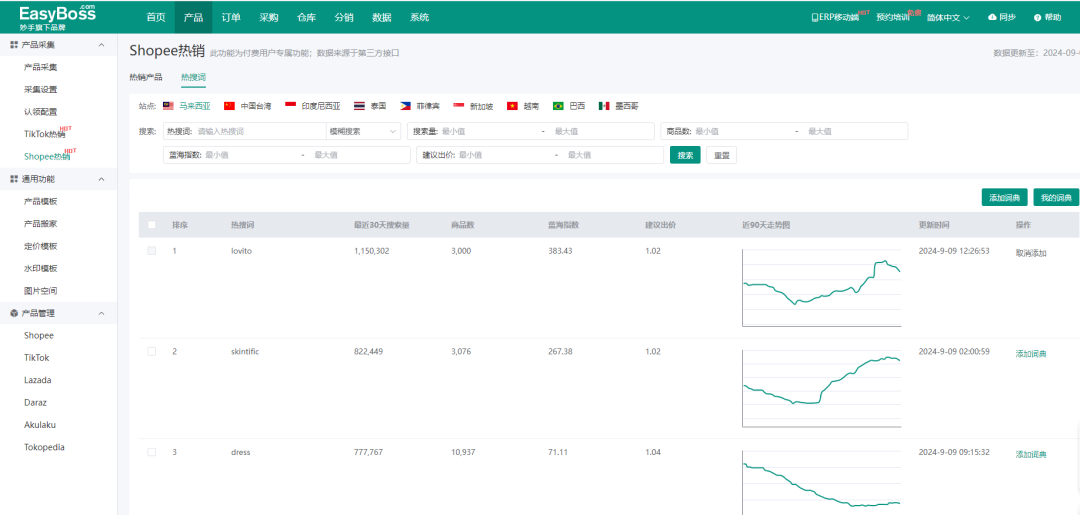
Task: Click the Malaysia flag icon
Action: point(168,106)
